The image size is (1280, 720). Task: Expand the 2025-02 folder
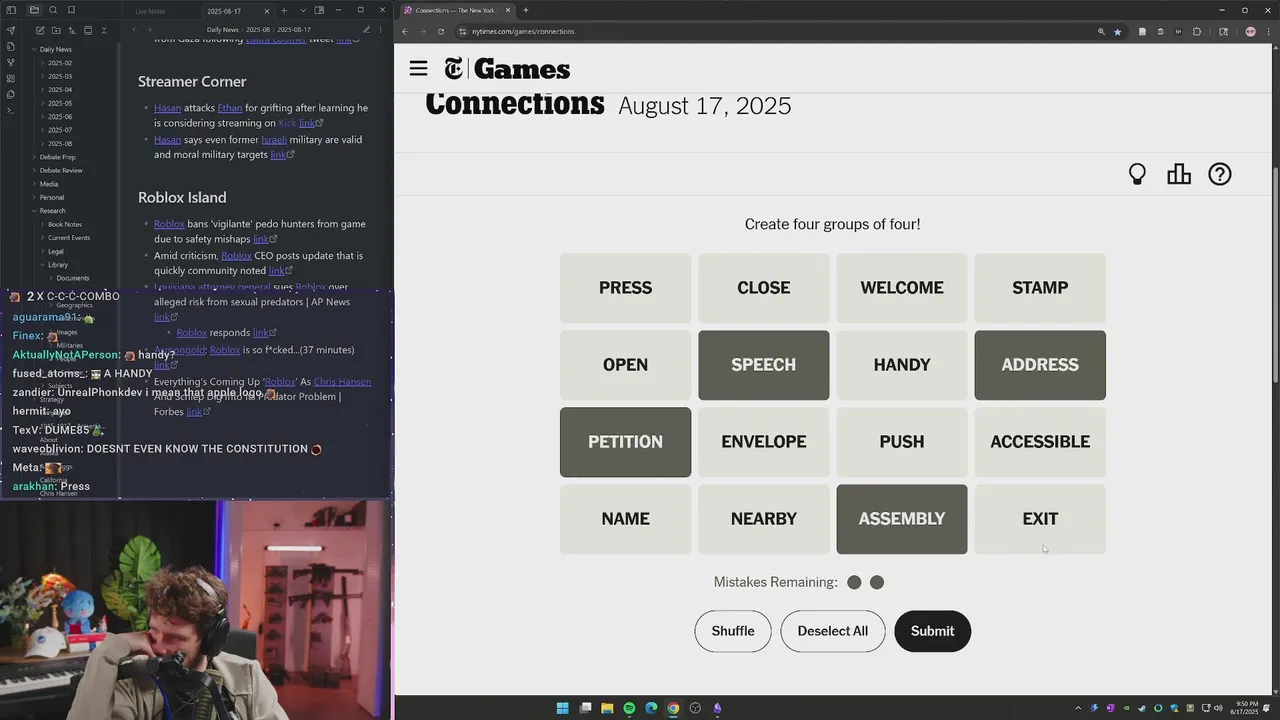pyautogui.click(x=60, y=63)
